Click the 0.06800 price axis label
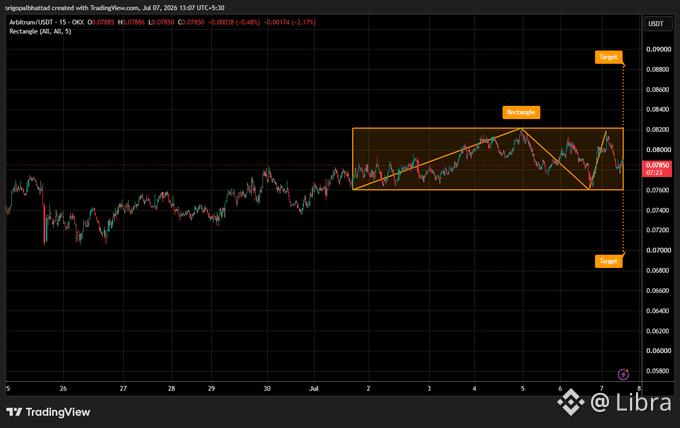The width and height of the screenshot is (680, 428). (658, 271)
